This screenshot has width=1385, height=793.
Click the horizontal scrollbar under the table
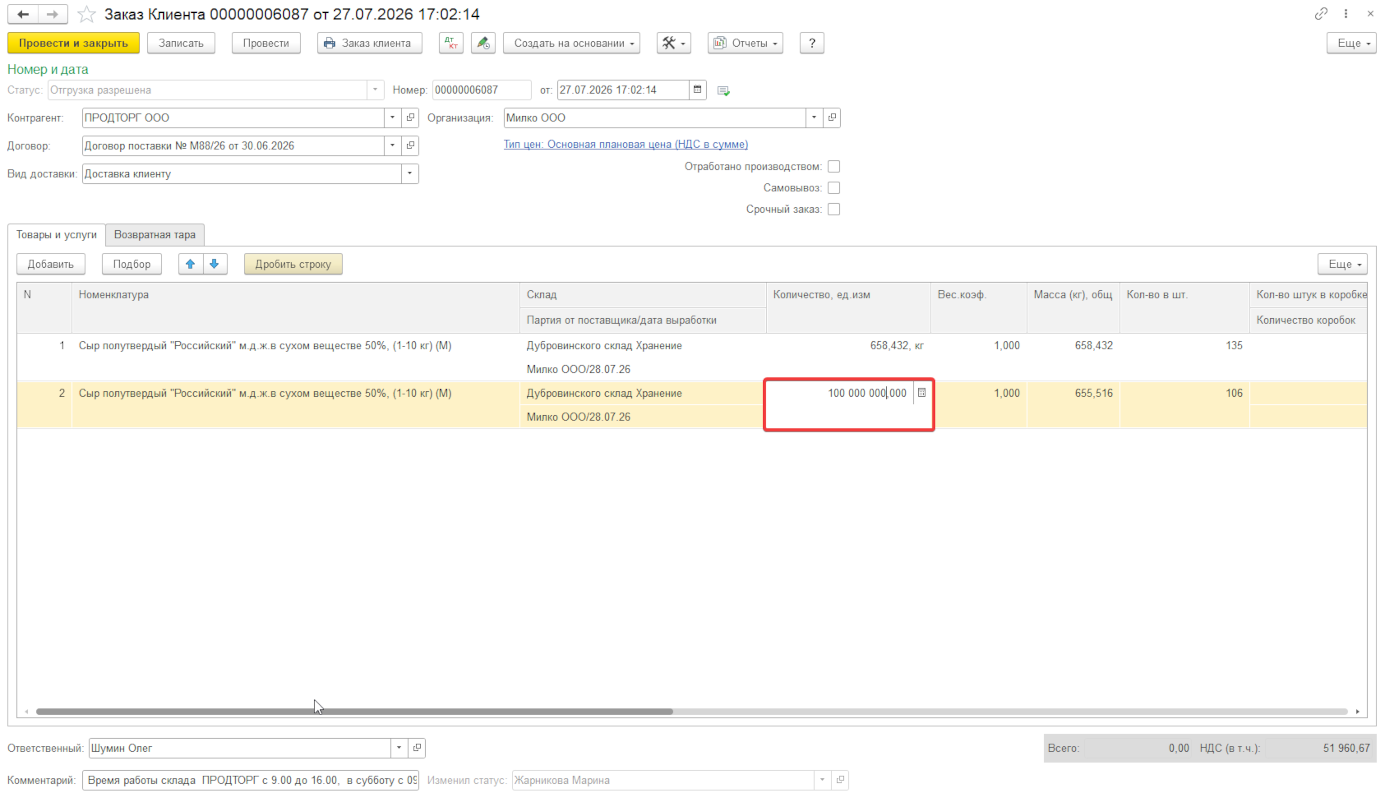[x=354, y=712]
